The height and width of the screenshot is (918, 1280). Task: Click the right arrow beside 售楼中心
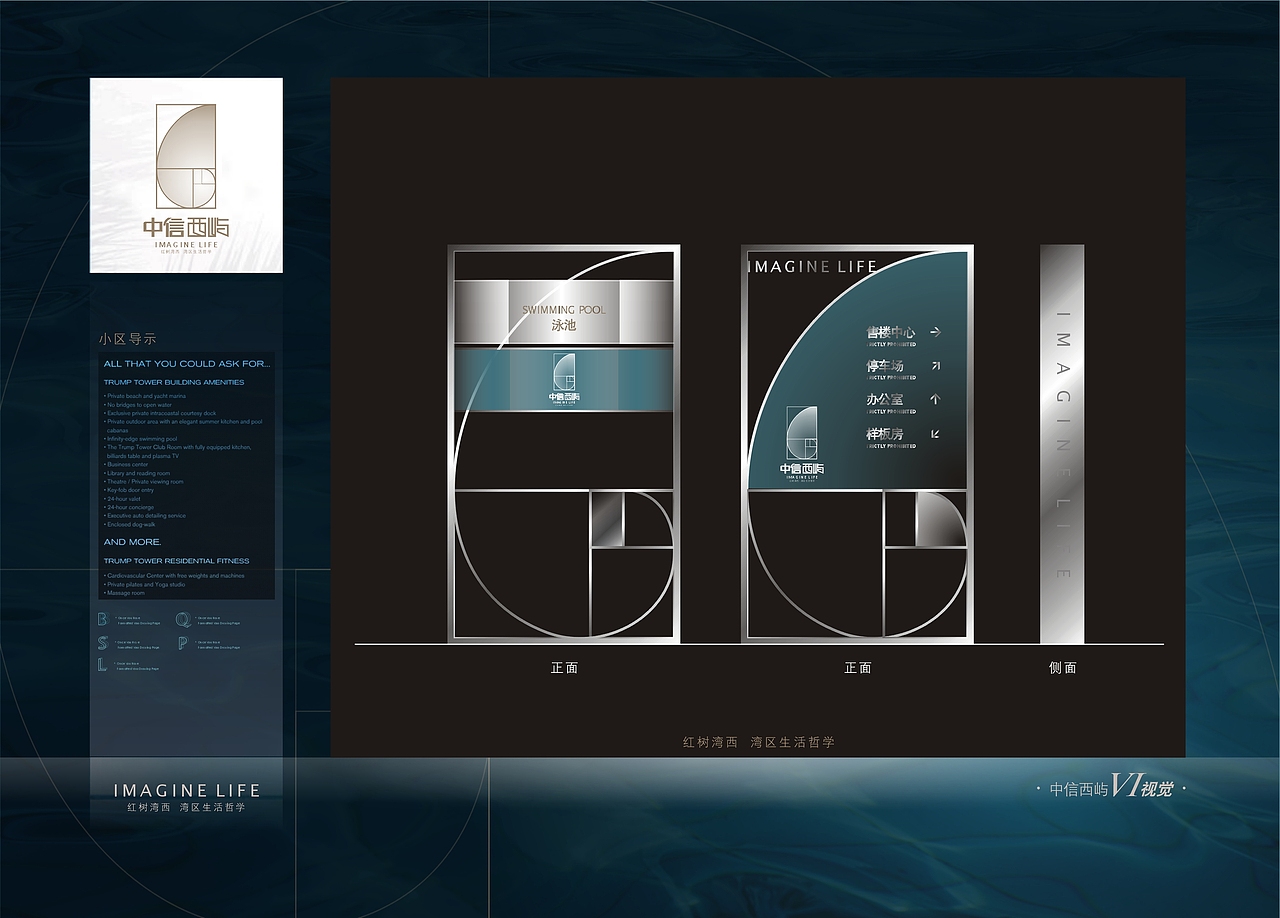tap(935, 331)
